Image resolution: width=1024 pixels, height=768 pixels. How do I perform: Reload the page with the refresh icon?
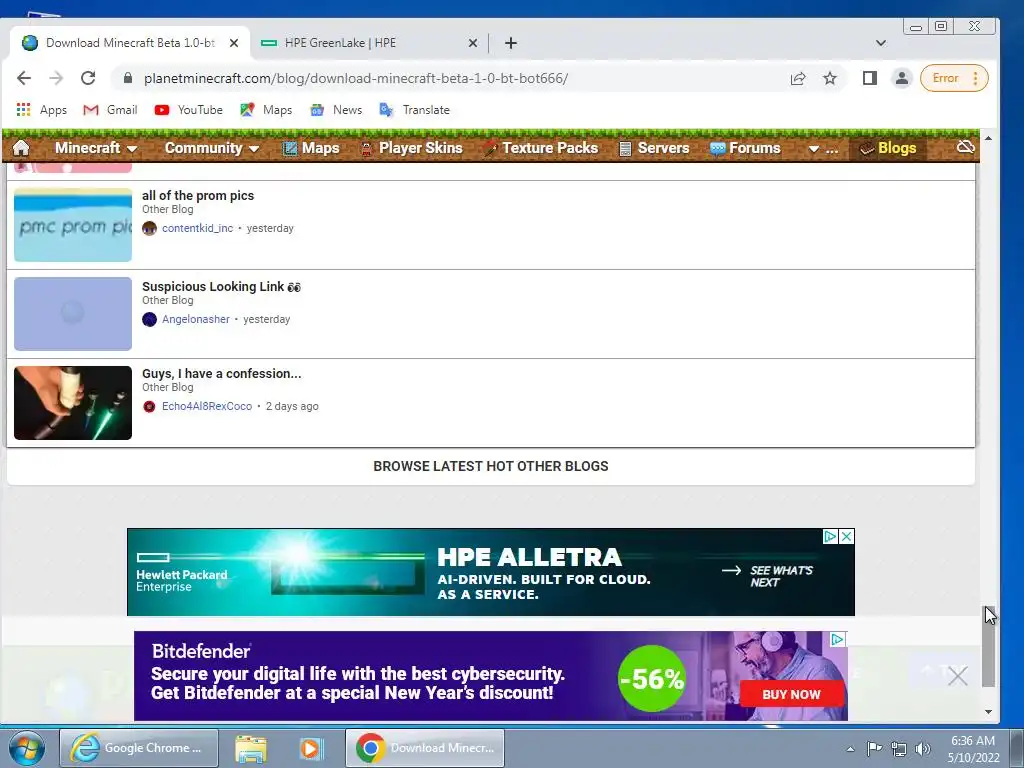[x=88, y=78]
